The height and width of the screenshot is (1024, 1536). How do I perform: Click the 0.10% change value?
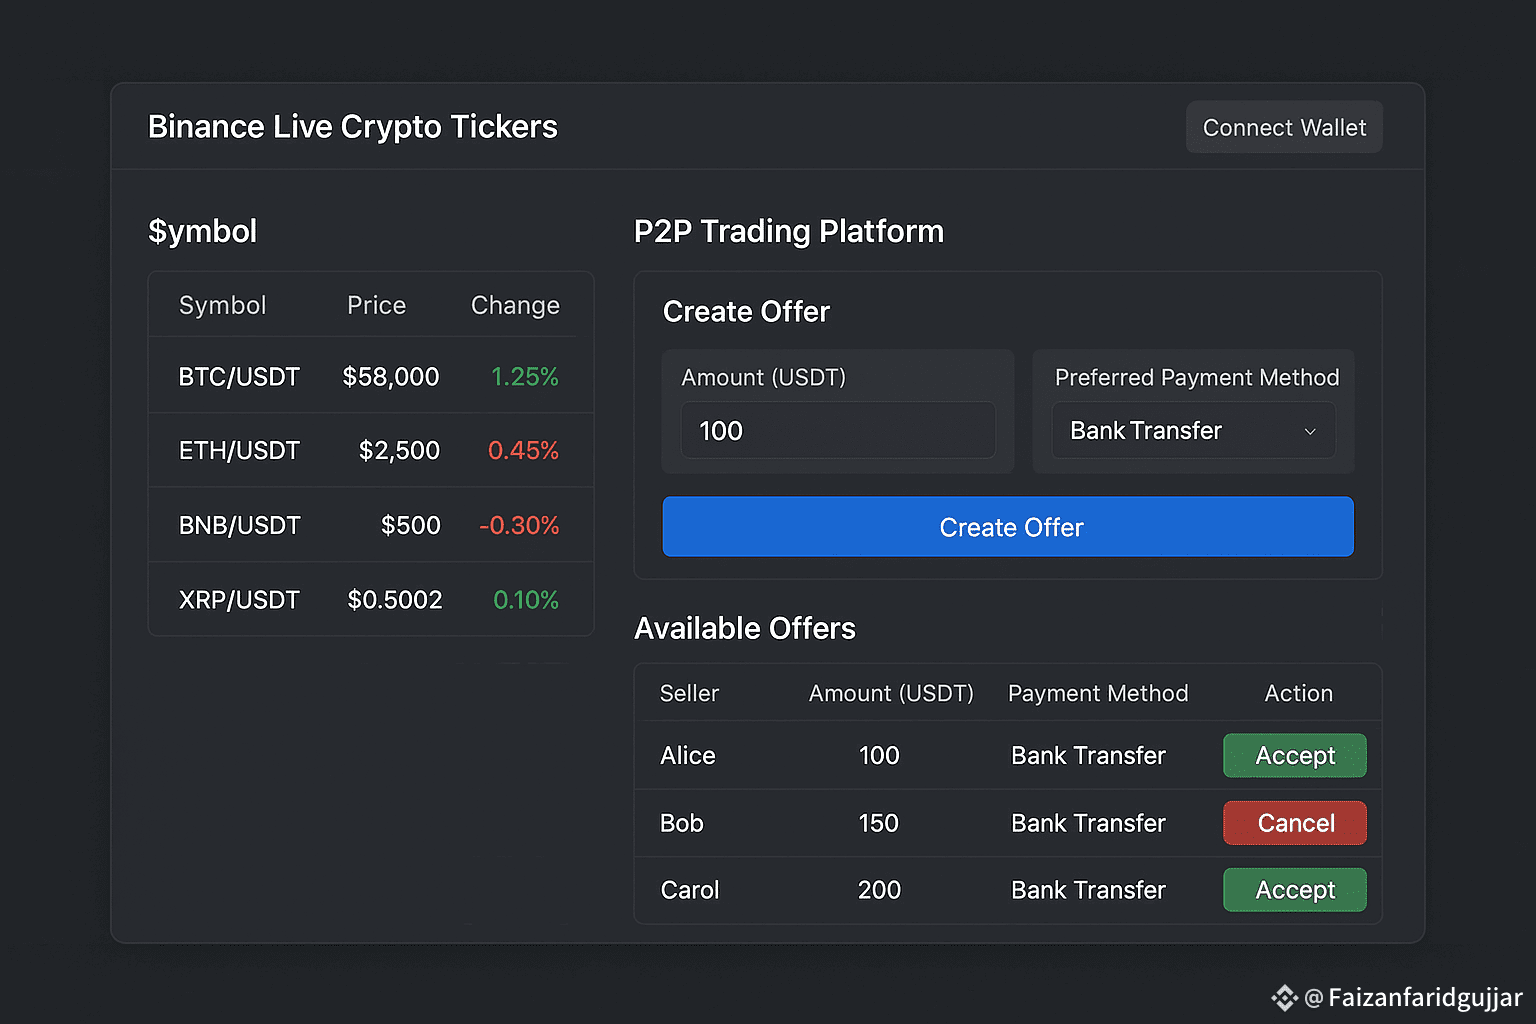click(526, 600)
